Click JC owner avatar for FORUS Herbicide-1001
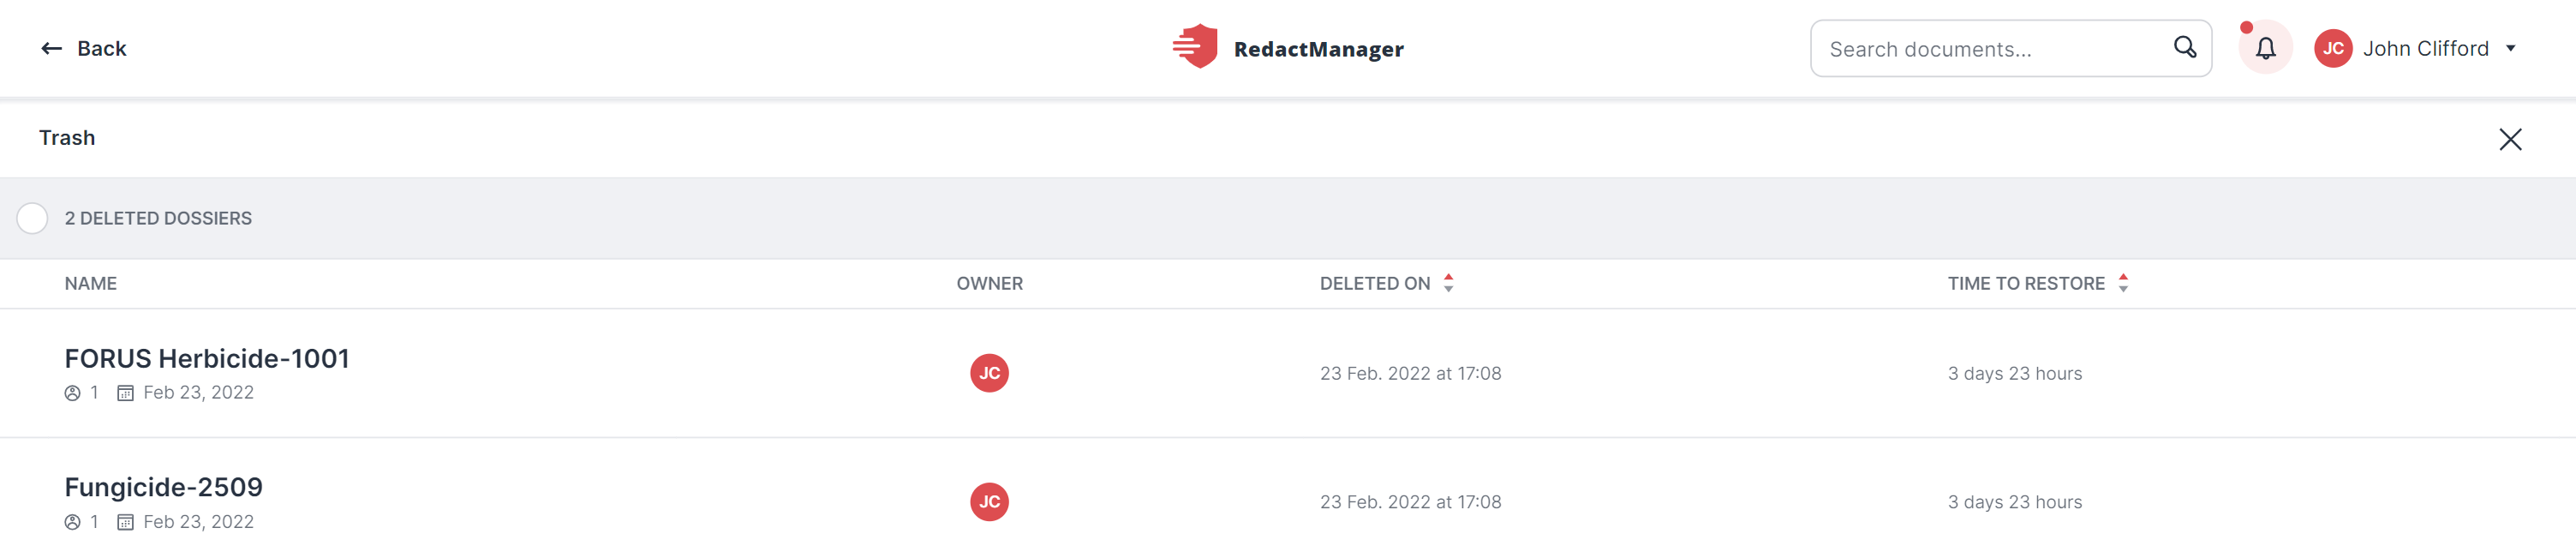 (x=989, y=373)
